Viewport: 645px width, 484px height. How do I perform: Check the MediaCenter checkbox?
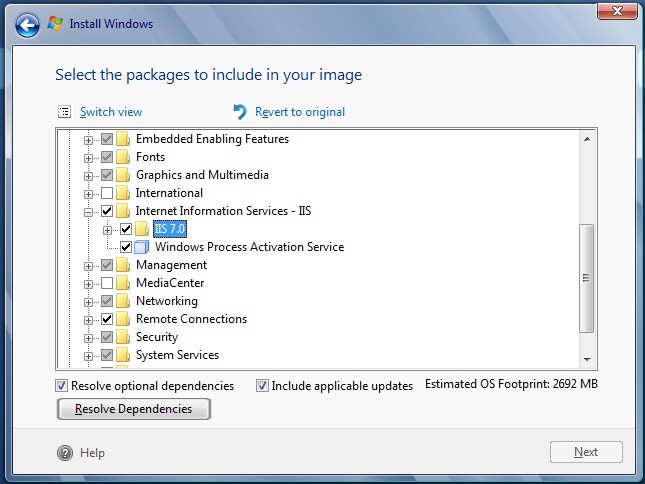coord(107,283)
